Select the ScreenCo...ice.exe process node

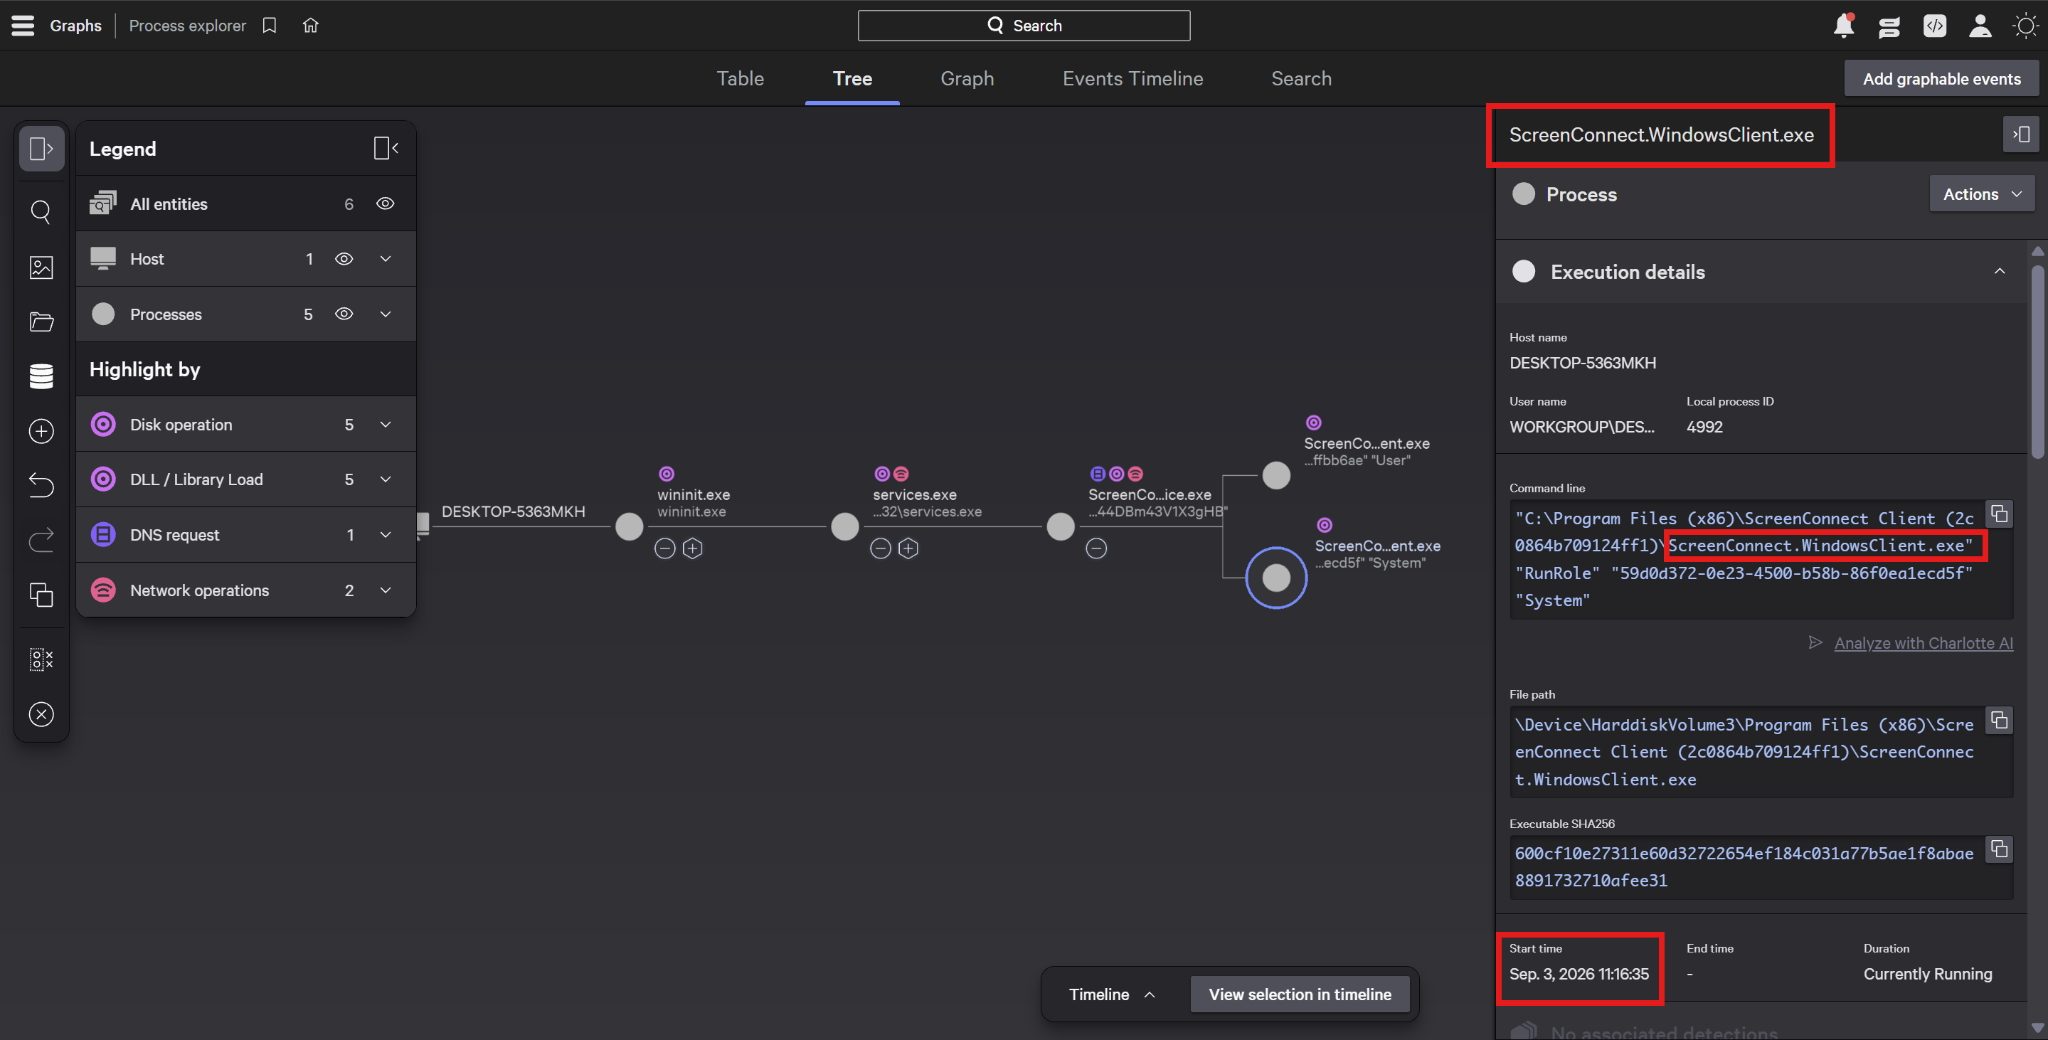[x=1060, y=526]
